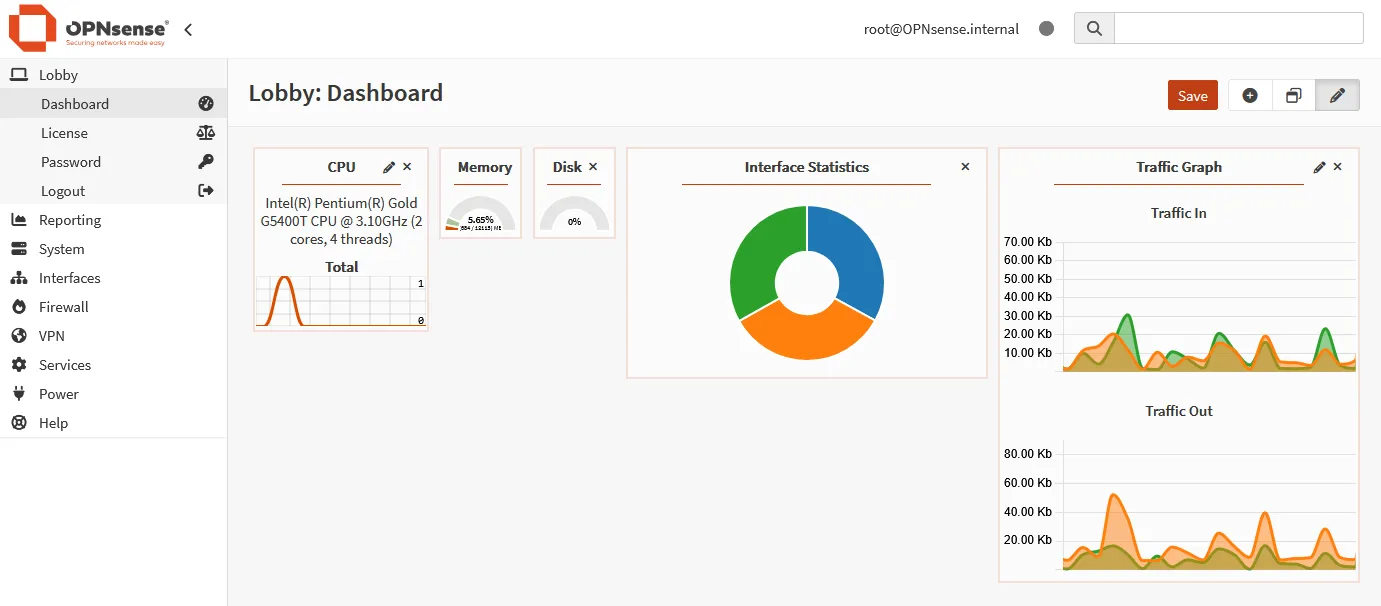Click the Reporting chart icon

pos(21,219)
